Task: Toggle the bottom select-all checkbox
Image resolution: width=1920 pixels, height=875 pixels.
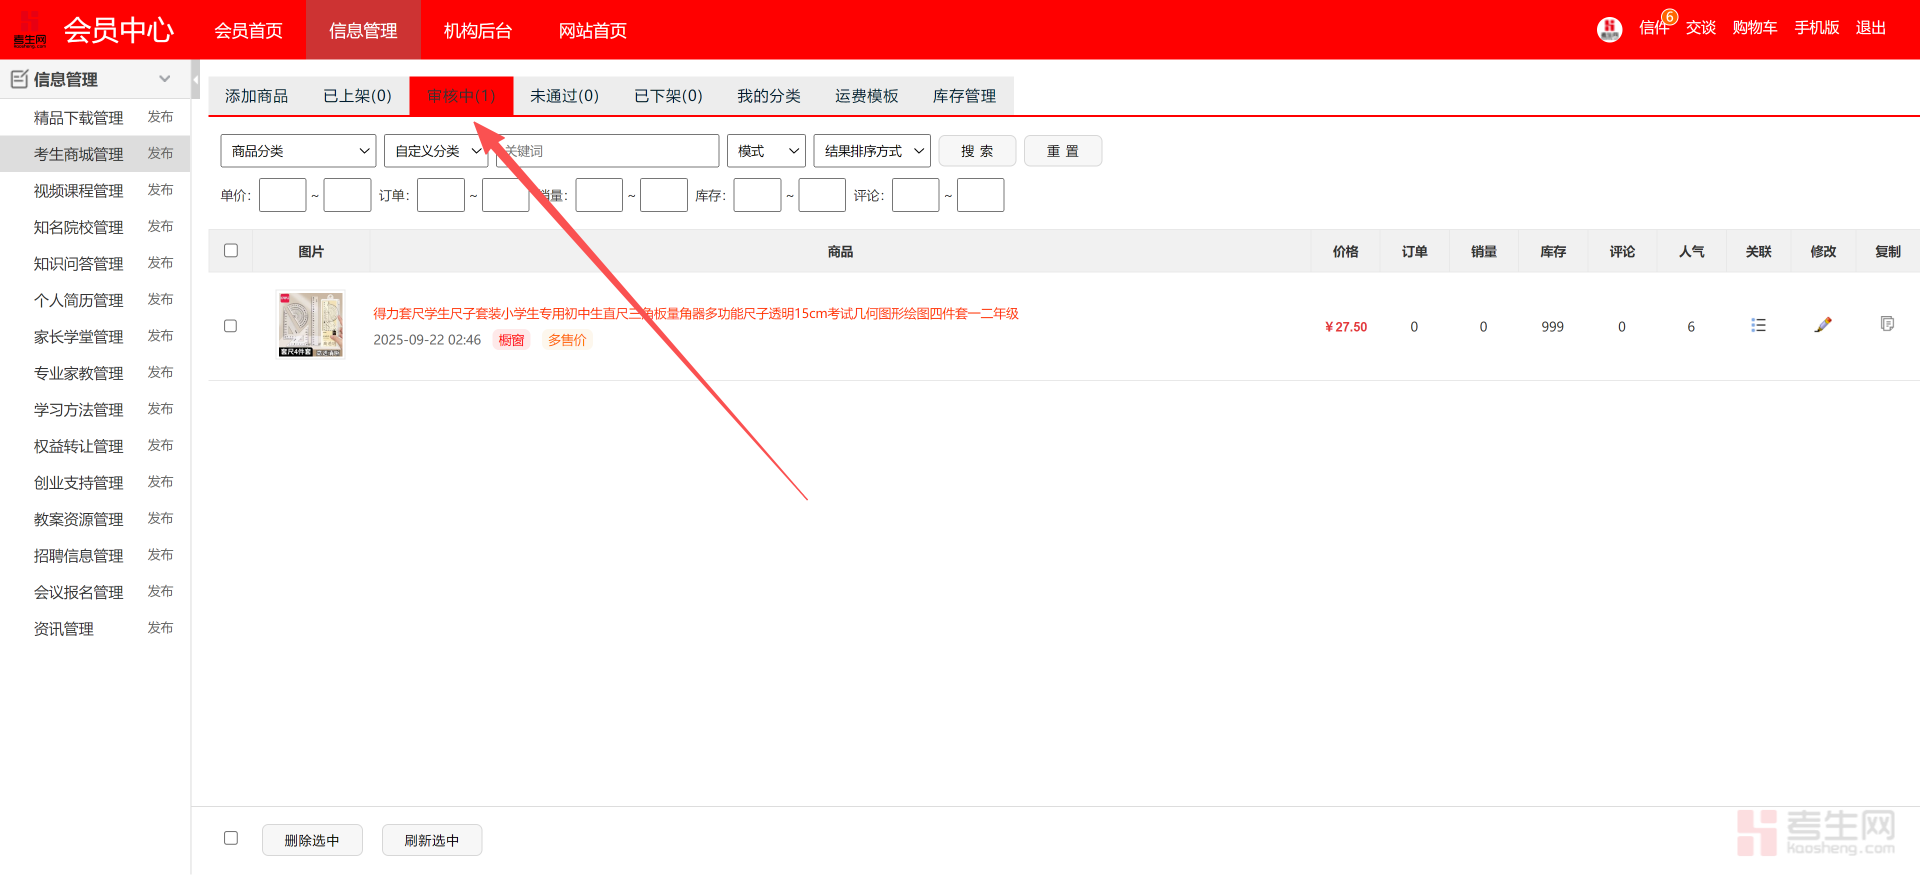Action: pos(231,838)
